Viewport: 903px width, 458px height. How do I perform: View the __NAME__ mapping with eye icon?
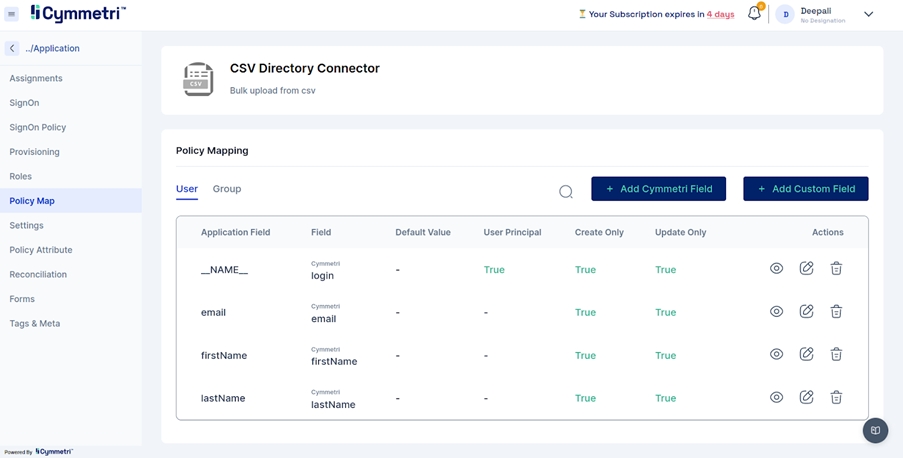pyautogui.click(x=776, y=269)
